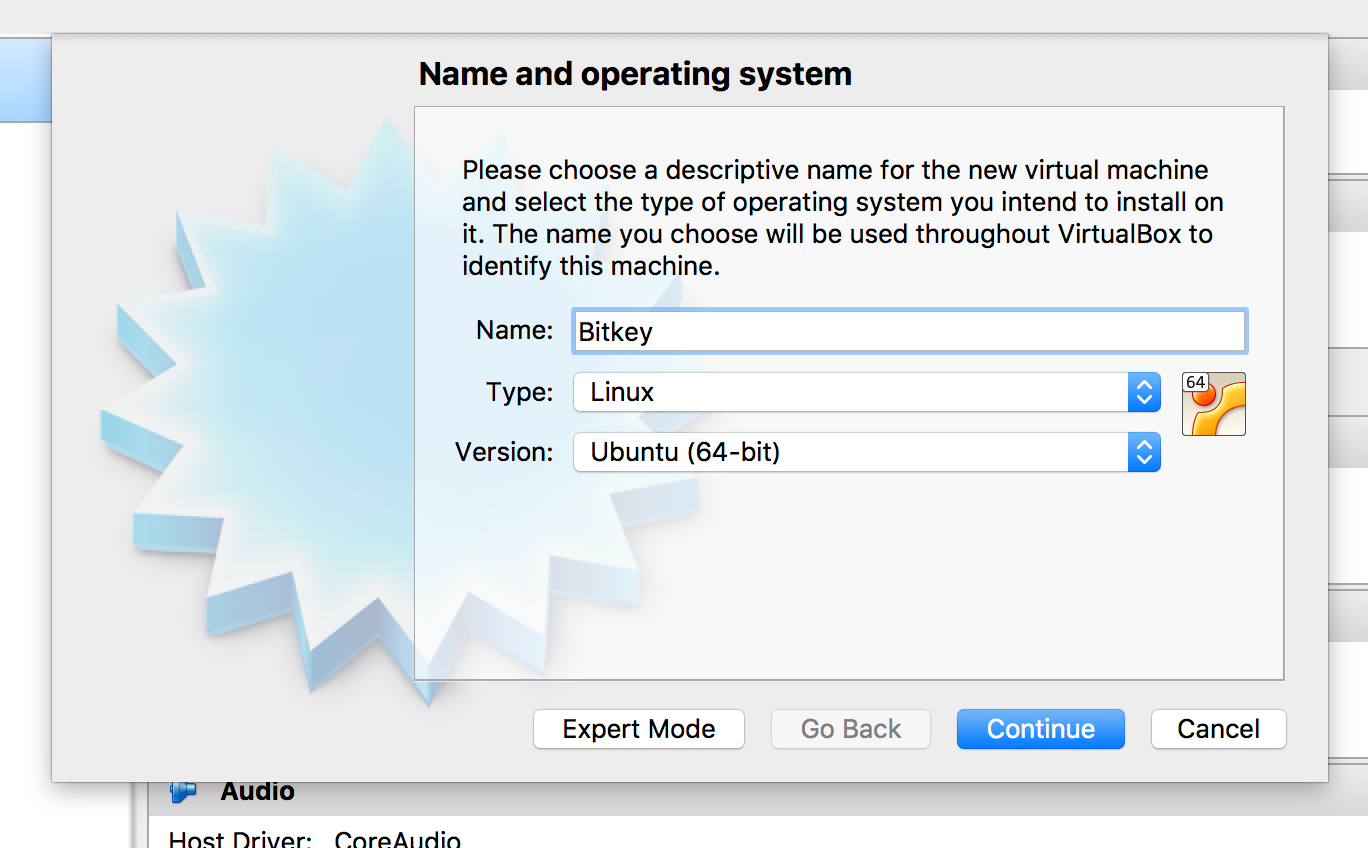This screenshot has width=1368, height=848.
Task: Click the "Name and operating system" heading
Action: tap(635, 74)
